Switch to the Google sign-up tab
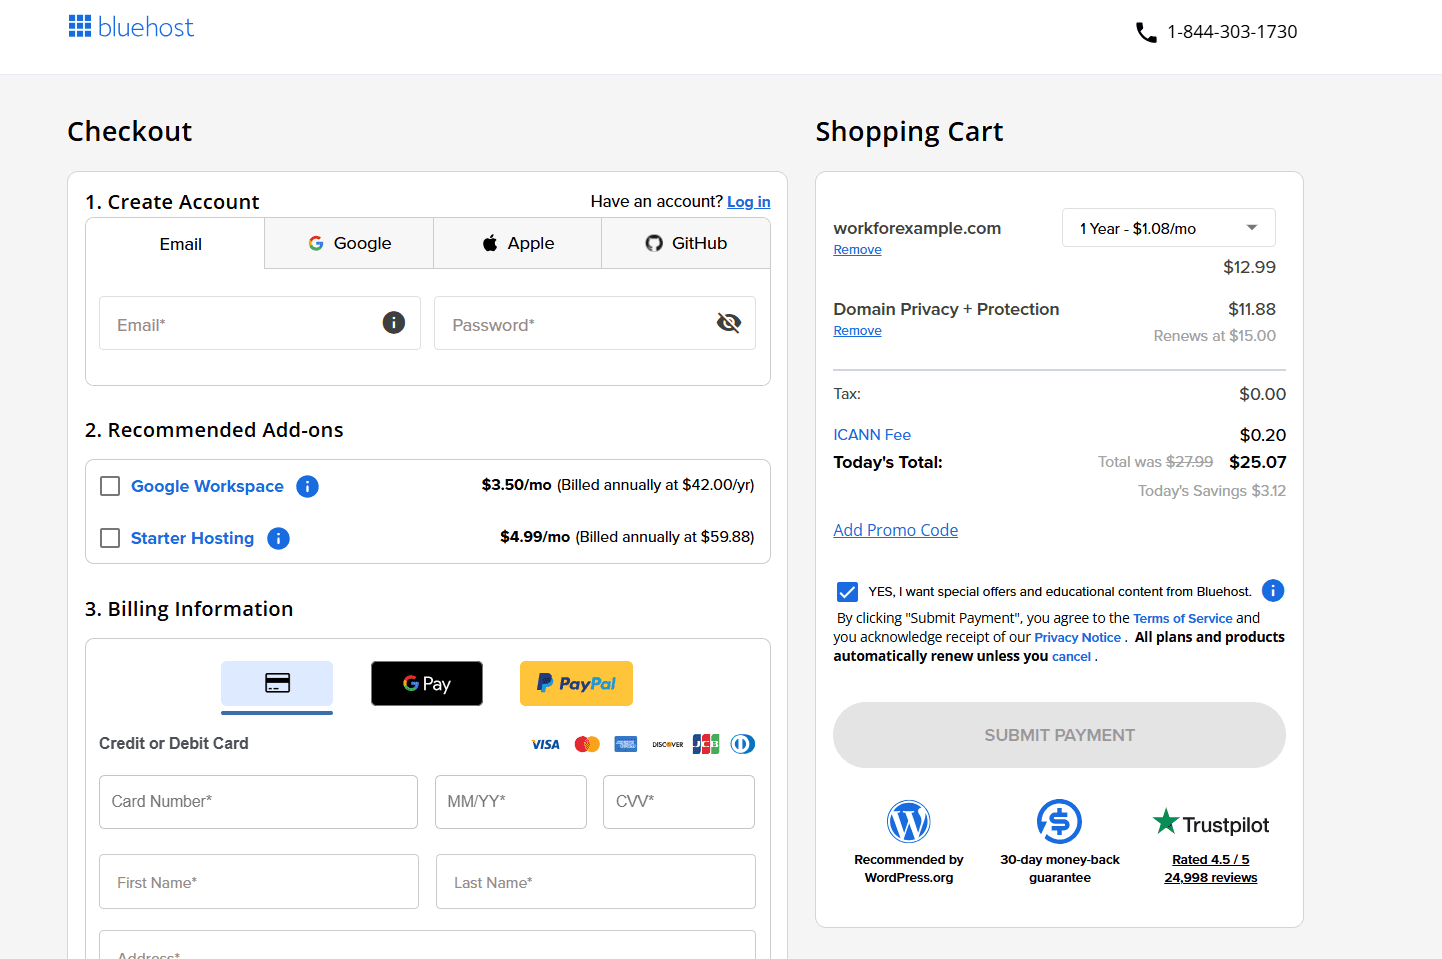Screen dimensions: 1442x959 [x=349, y=243]
